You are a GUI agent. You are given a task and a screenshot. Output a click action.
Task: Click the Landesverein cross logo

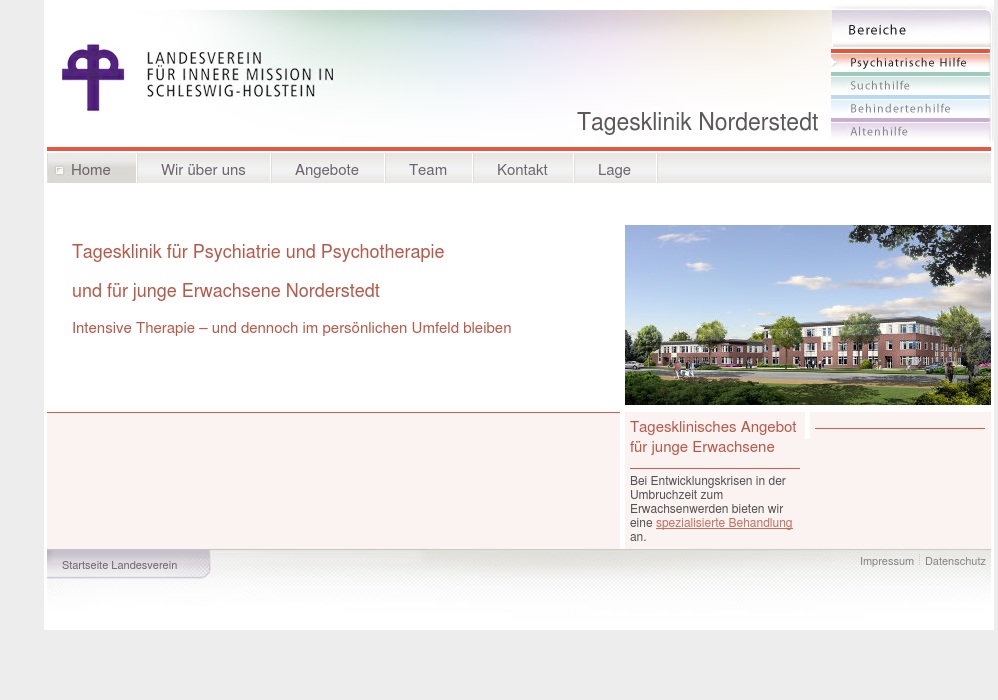pos(93,77)
